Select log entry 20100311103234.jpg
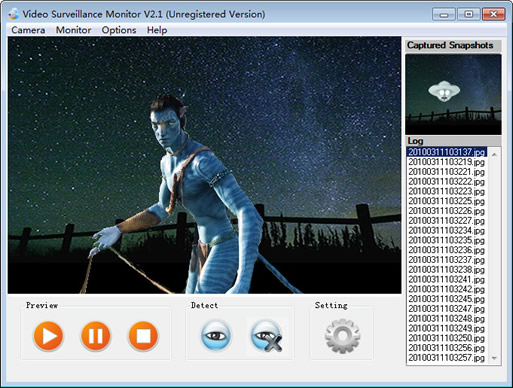The image size is (513, 388). coord(447,230)
